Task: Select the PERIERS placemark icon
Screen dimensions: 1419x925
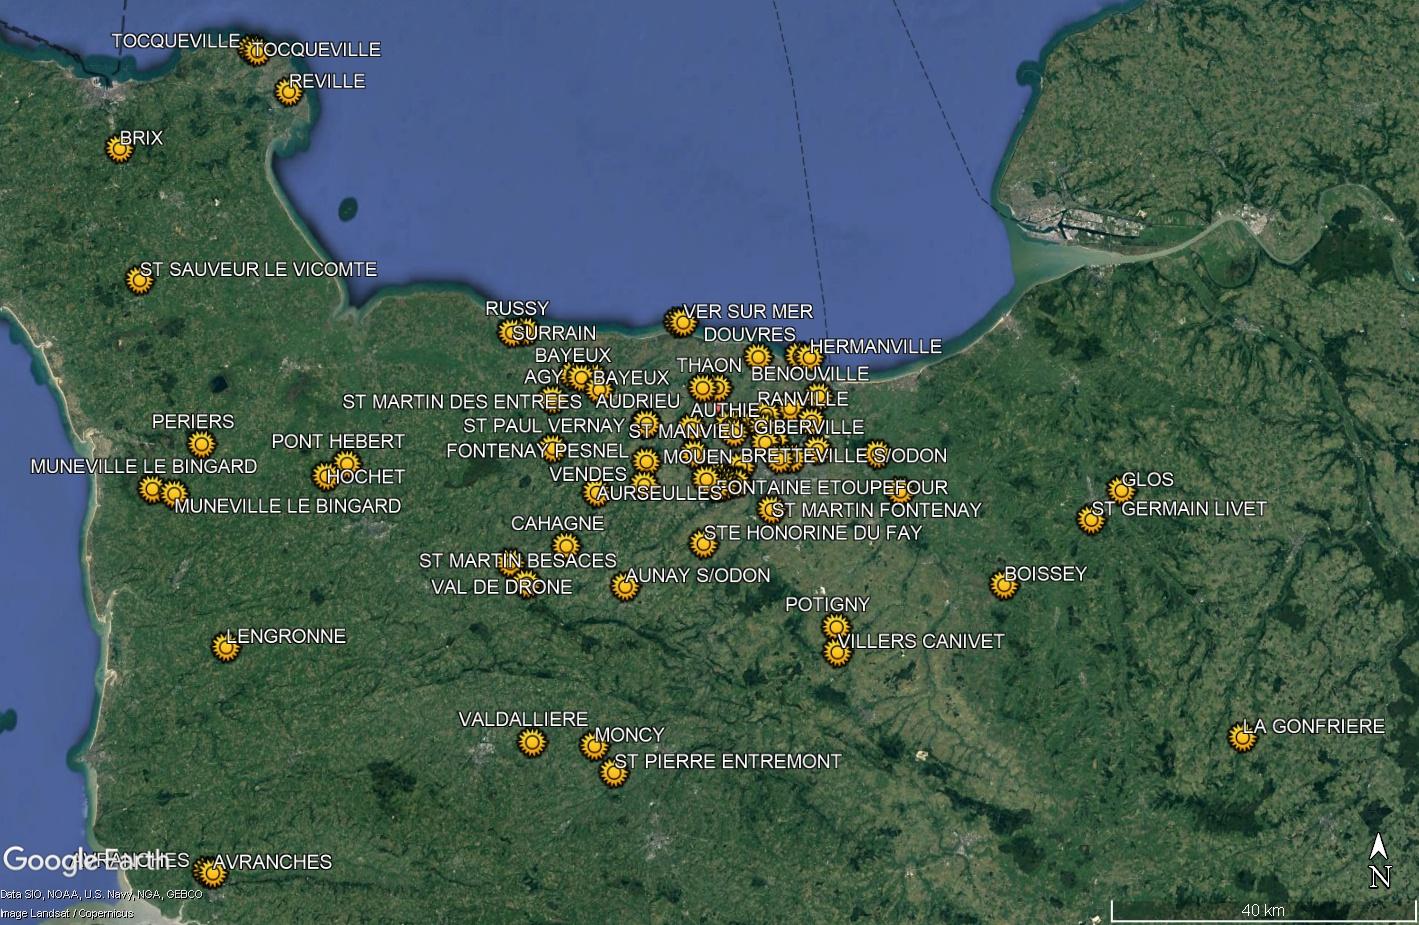Action: coord(202,444)
